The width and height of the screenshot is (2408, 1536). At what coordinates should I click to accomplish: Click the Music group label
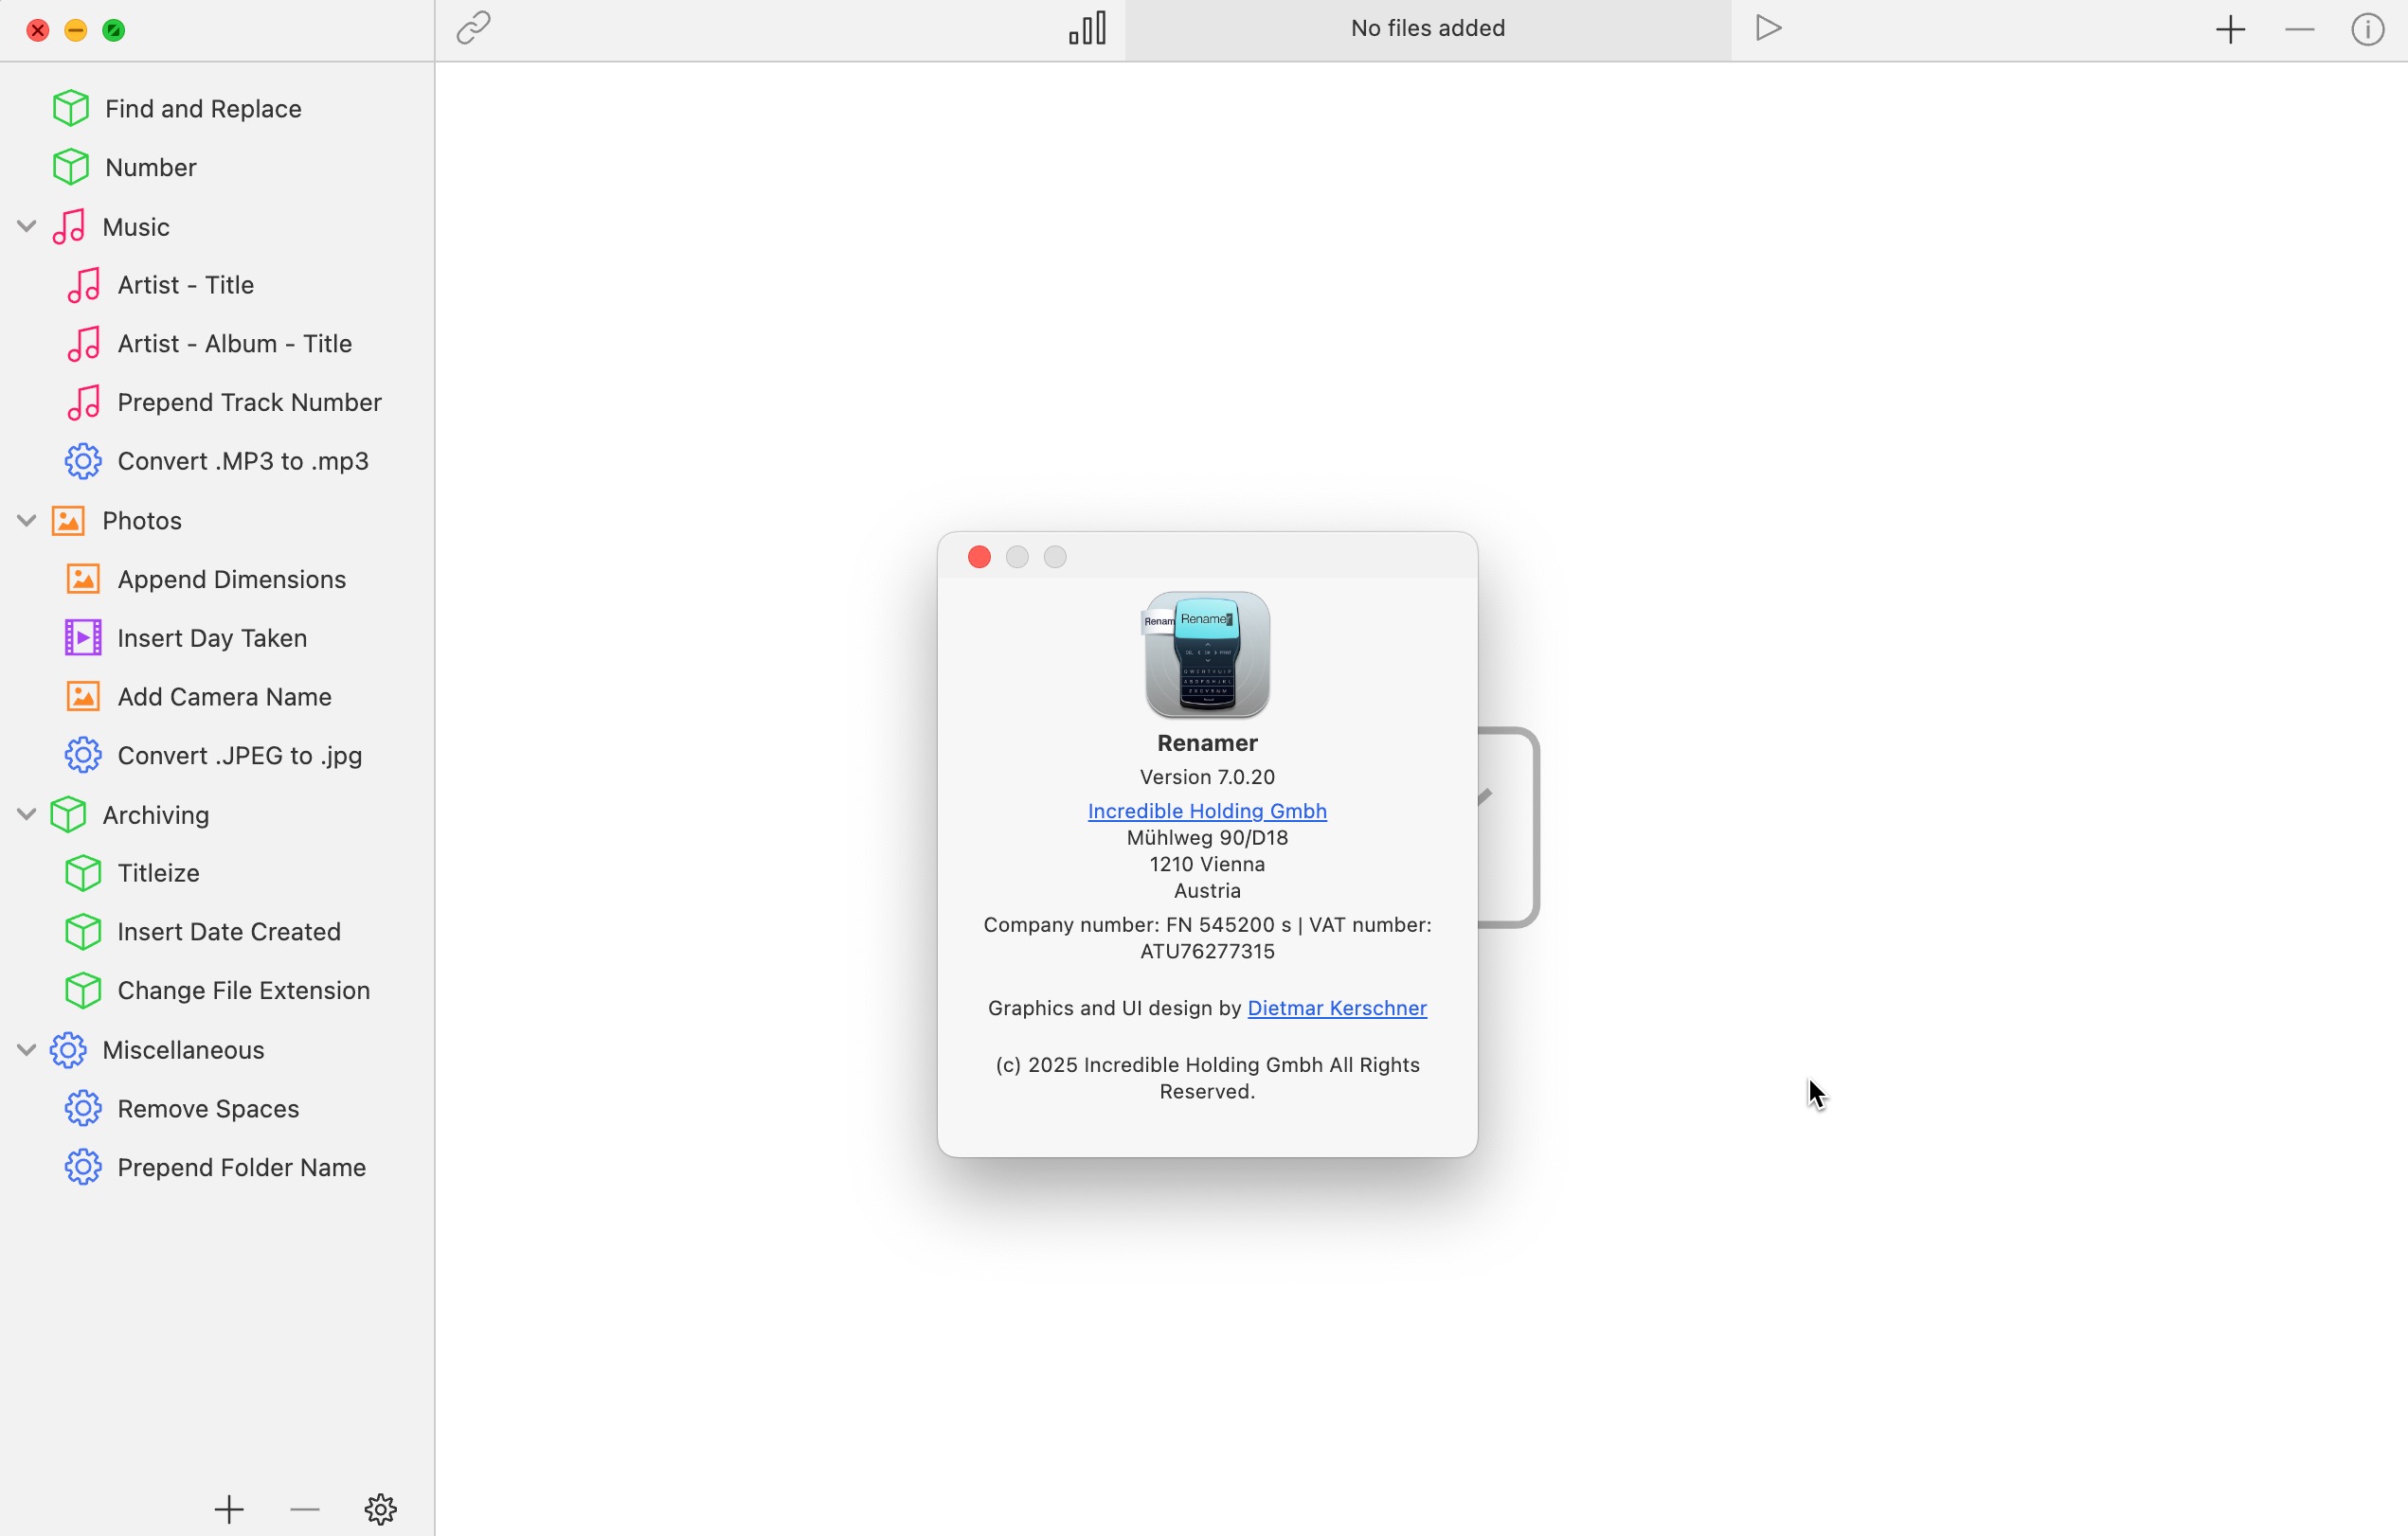(x=136, y=227)
